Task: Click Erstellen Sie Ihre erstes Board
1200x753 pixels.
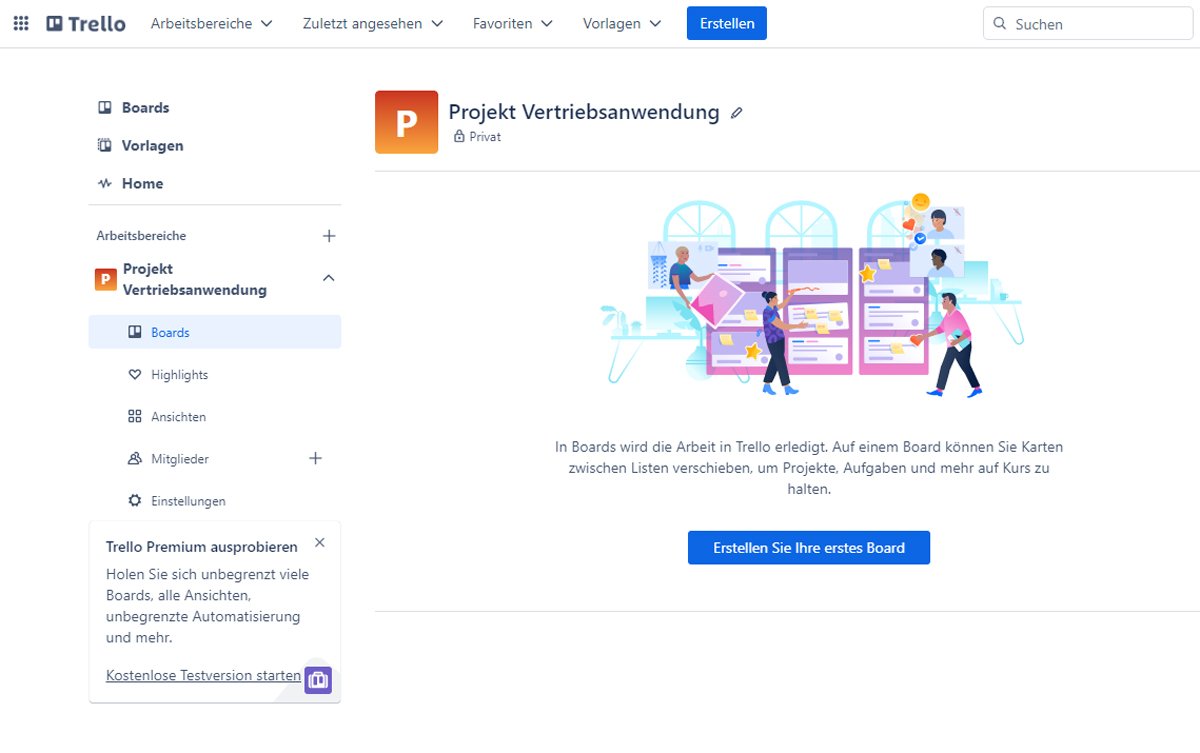Action: 808,547
